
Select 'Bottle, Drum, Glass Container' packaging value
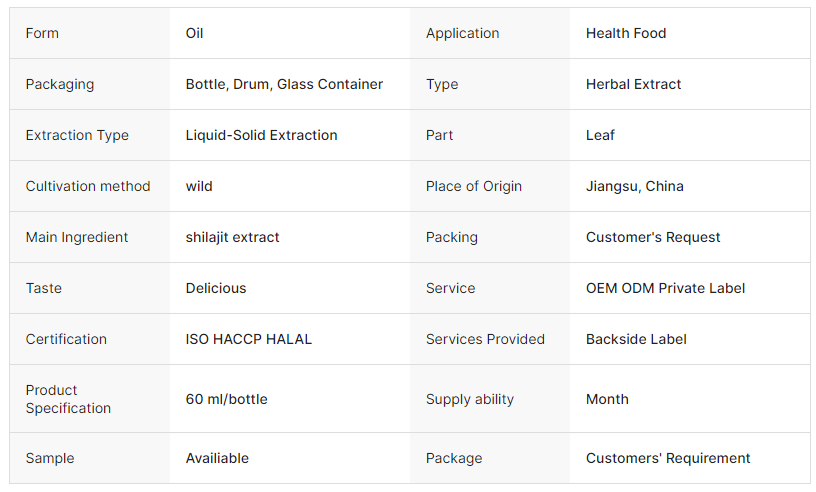(x=284, y=84)
